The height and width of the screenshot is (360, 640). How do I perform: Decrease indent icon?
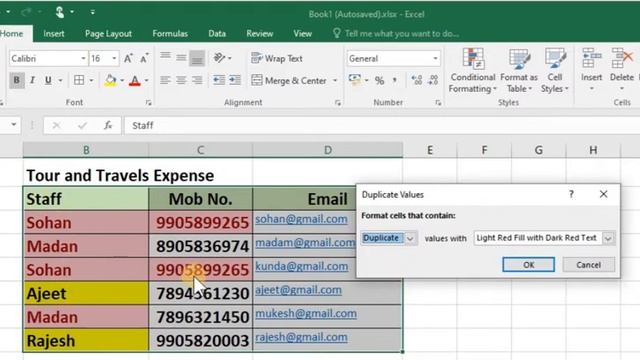click(x=219, y=80)
